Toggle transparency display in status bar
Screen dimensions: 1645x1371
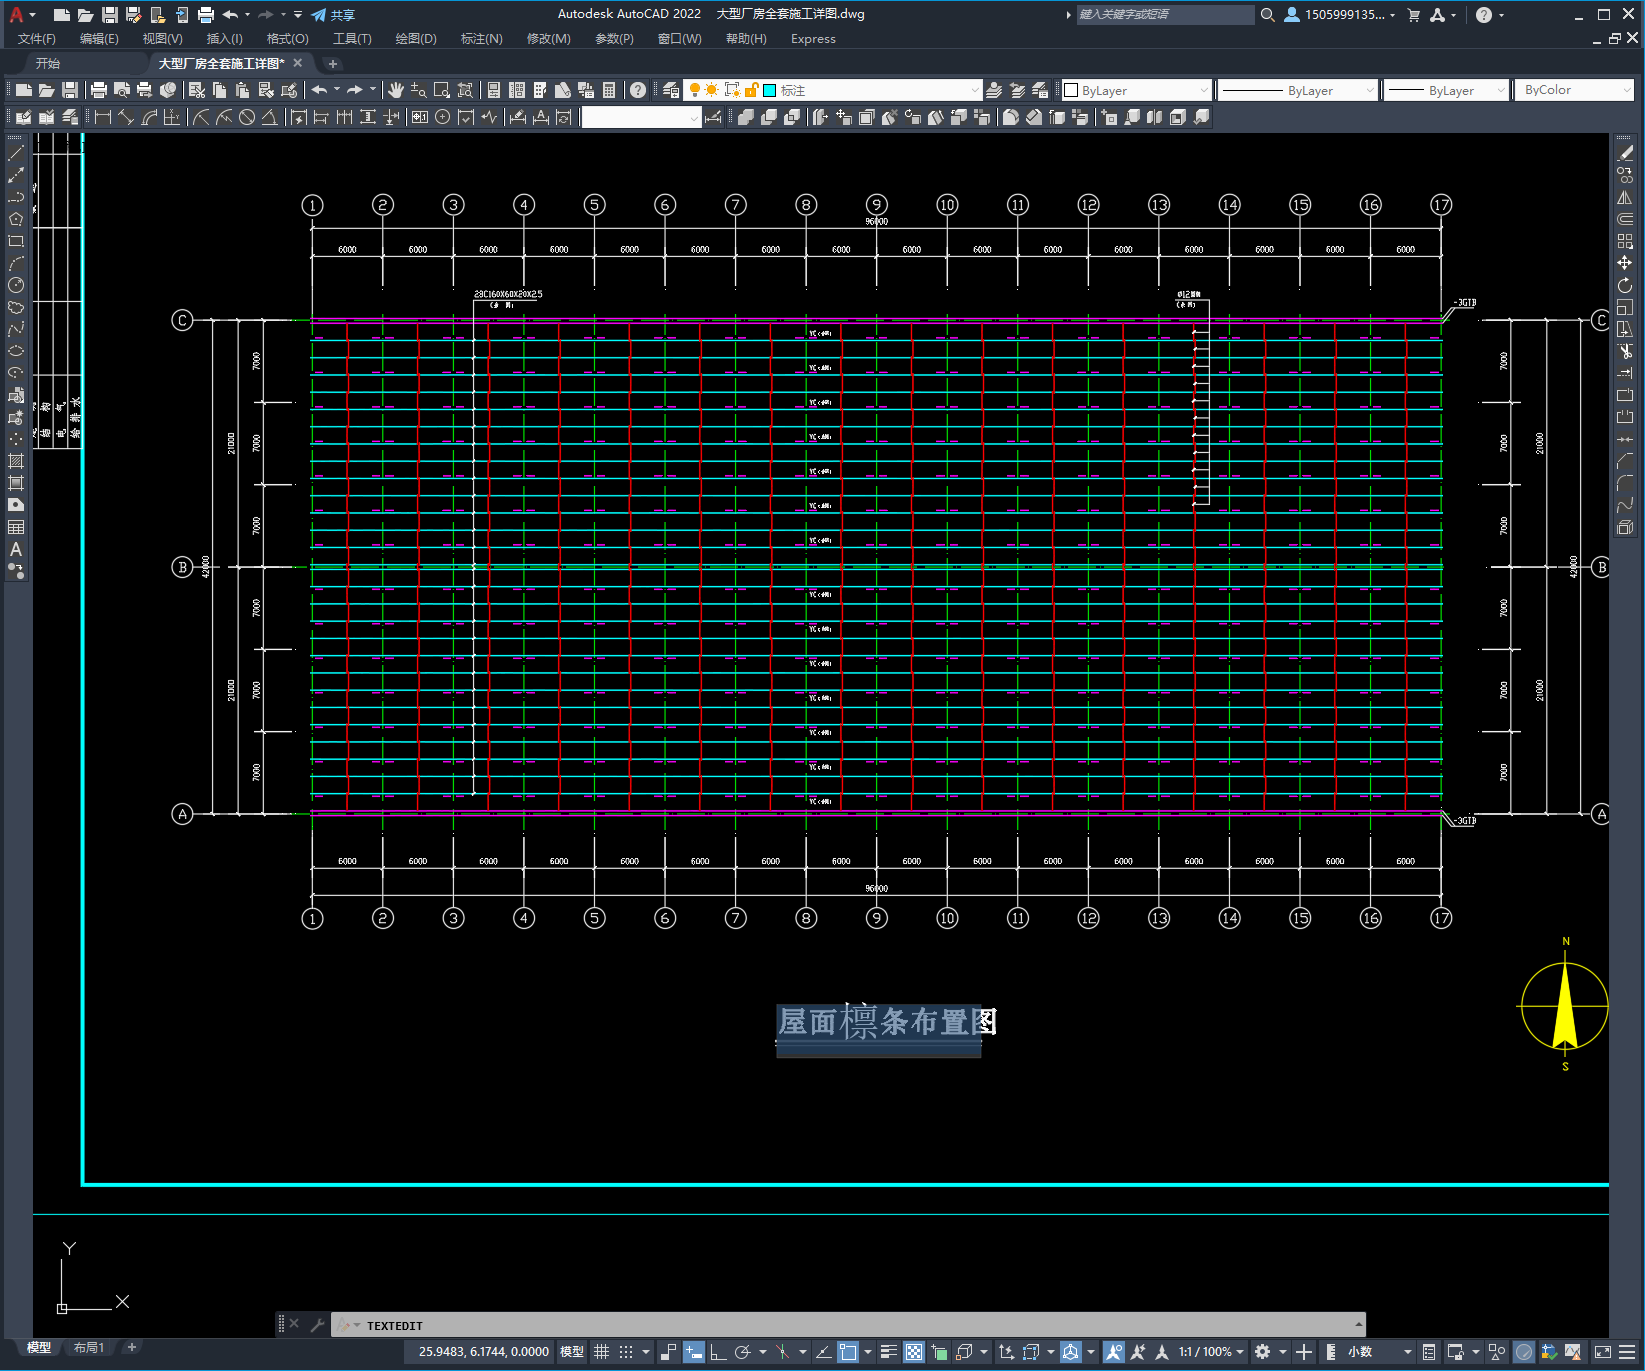tap(914, 1352)
